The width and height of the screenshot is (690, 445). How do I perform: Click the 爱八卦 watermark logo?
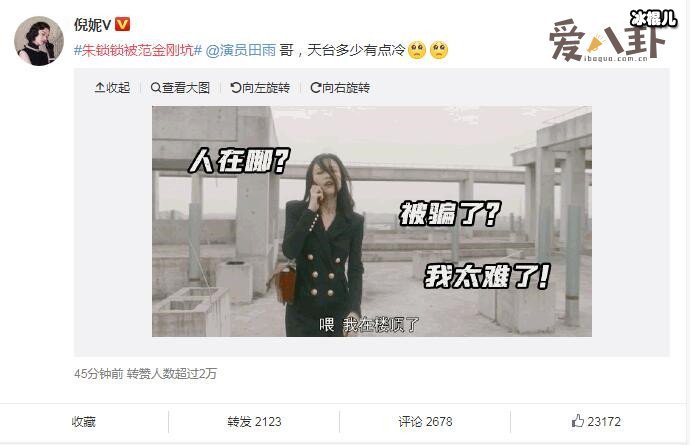613,37
